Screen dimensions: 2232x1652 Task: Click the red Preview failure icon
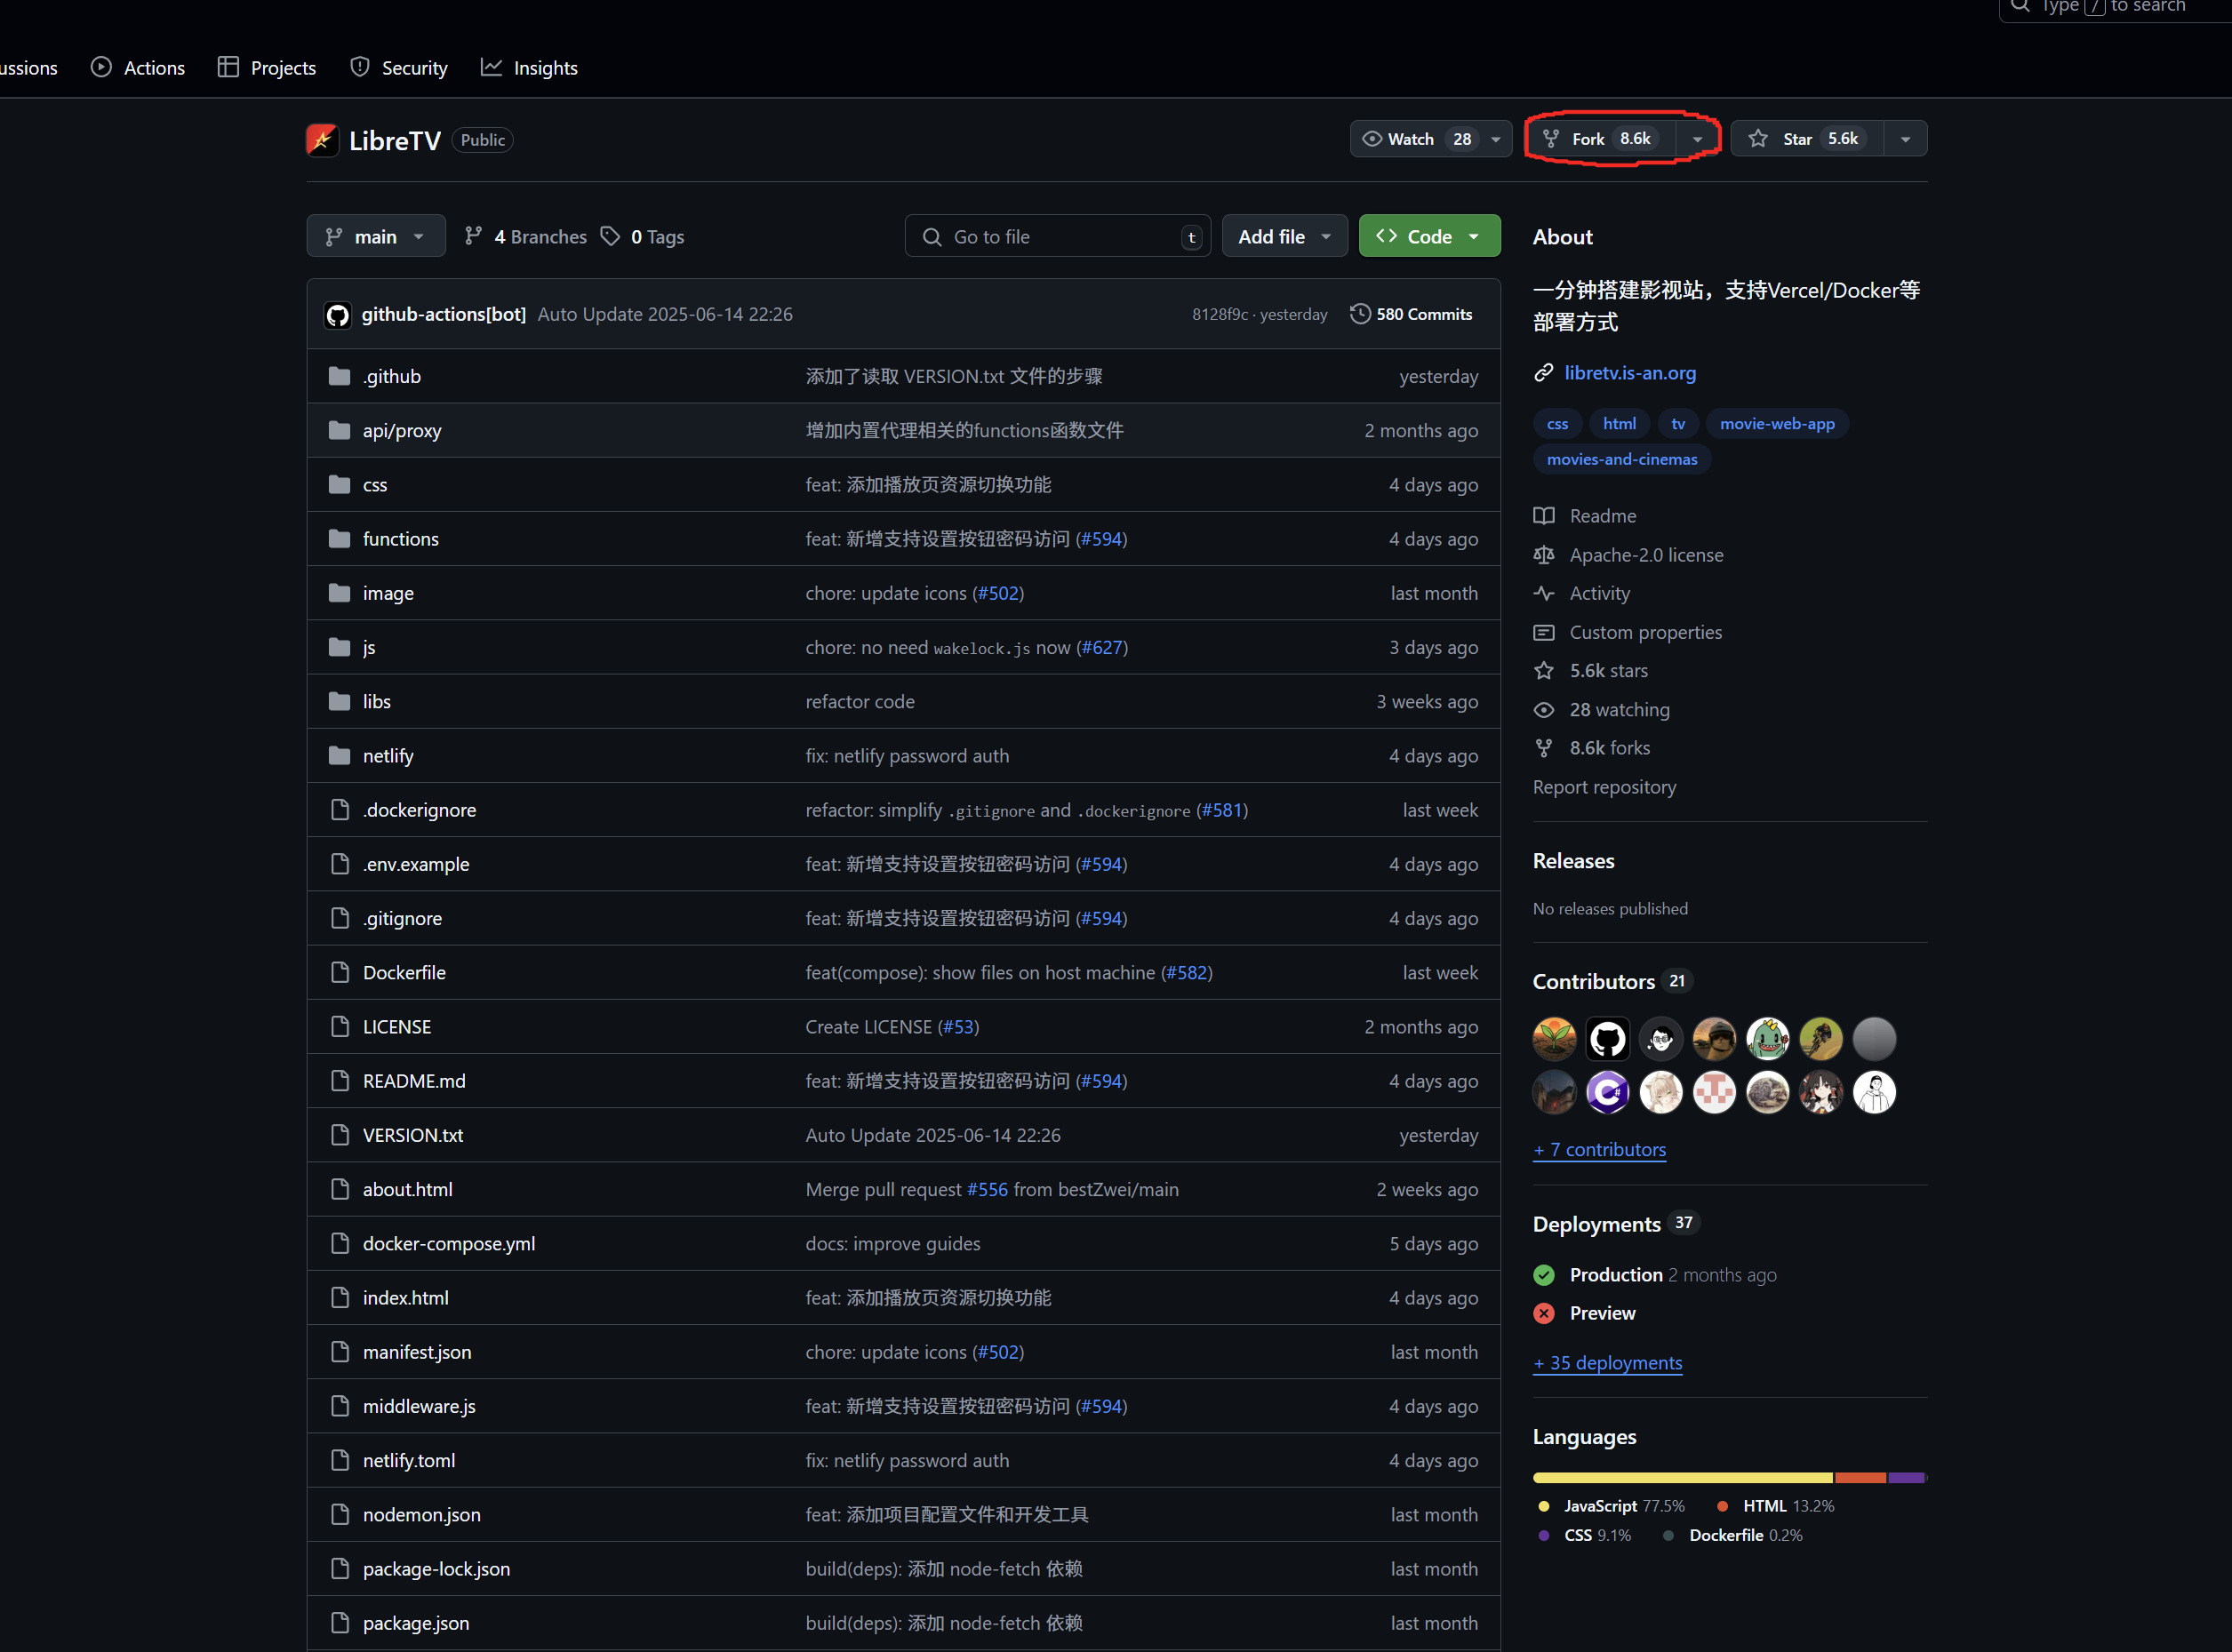click(x=1544, y=1313)
